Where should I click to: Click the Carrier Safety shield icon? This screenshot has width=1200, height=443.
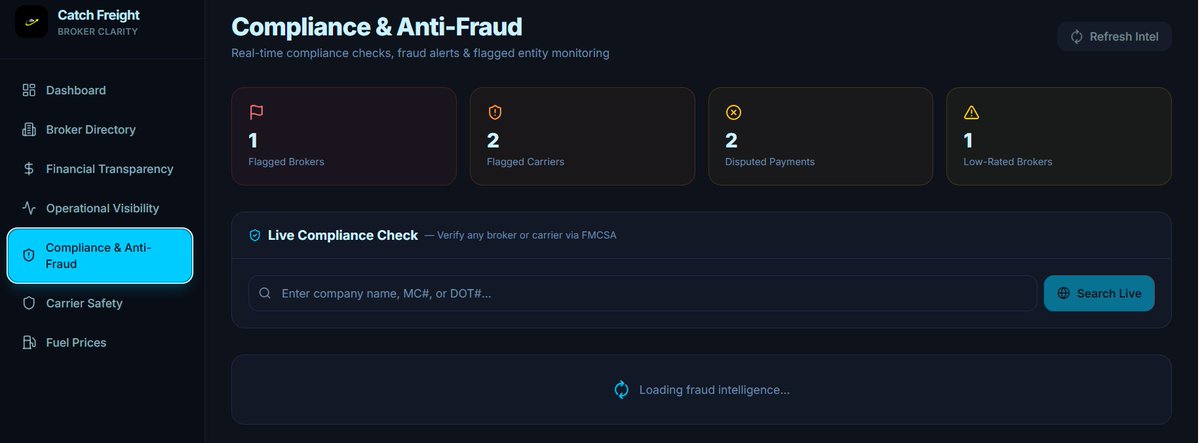tap(29, 303)
